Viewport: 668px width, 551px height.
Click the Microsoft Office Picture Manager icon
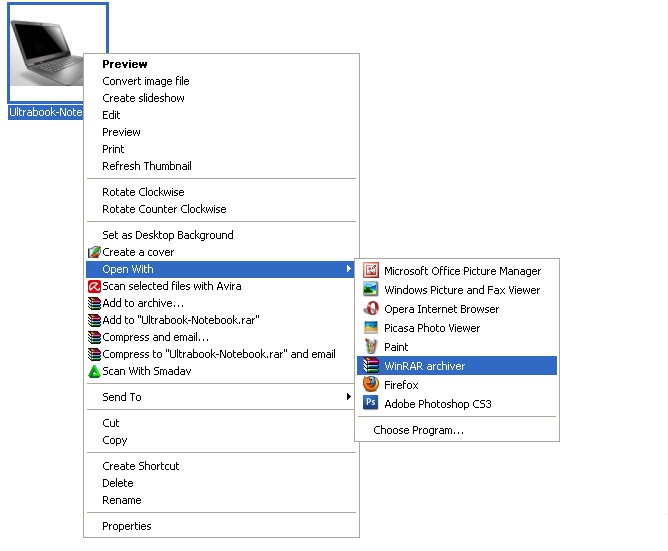click(x=371, y=271)
